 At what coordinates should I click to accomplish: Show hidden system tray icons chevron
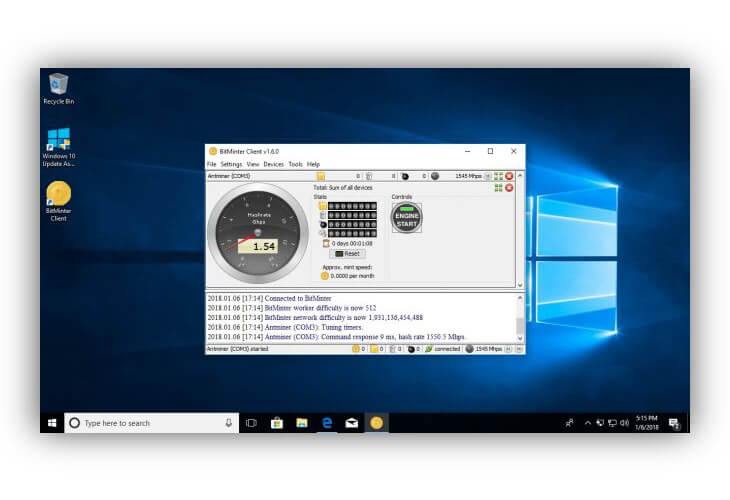pyautogui.click(x=588, y=423)
